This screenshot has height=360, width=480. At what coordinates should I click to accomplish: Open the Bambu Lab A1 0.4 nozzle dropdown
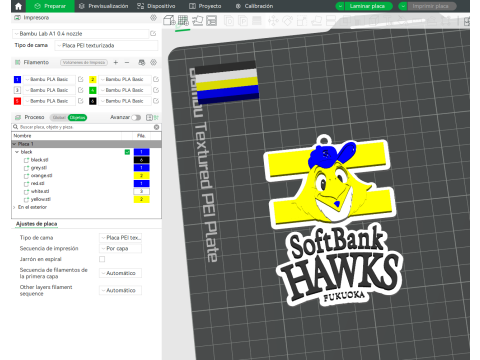tap(80, 34)
